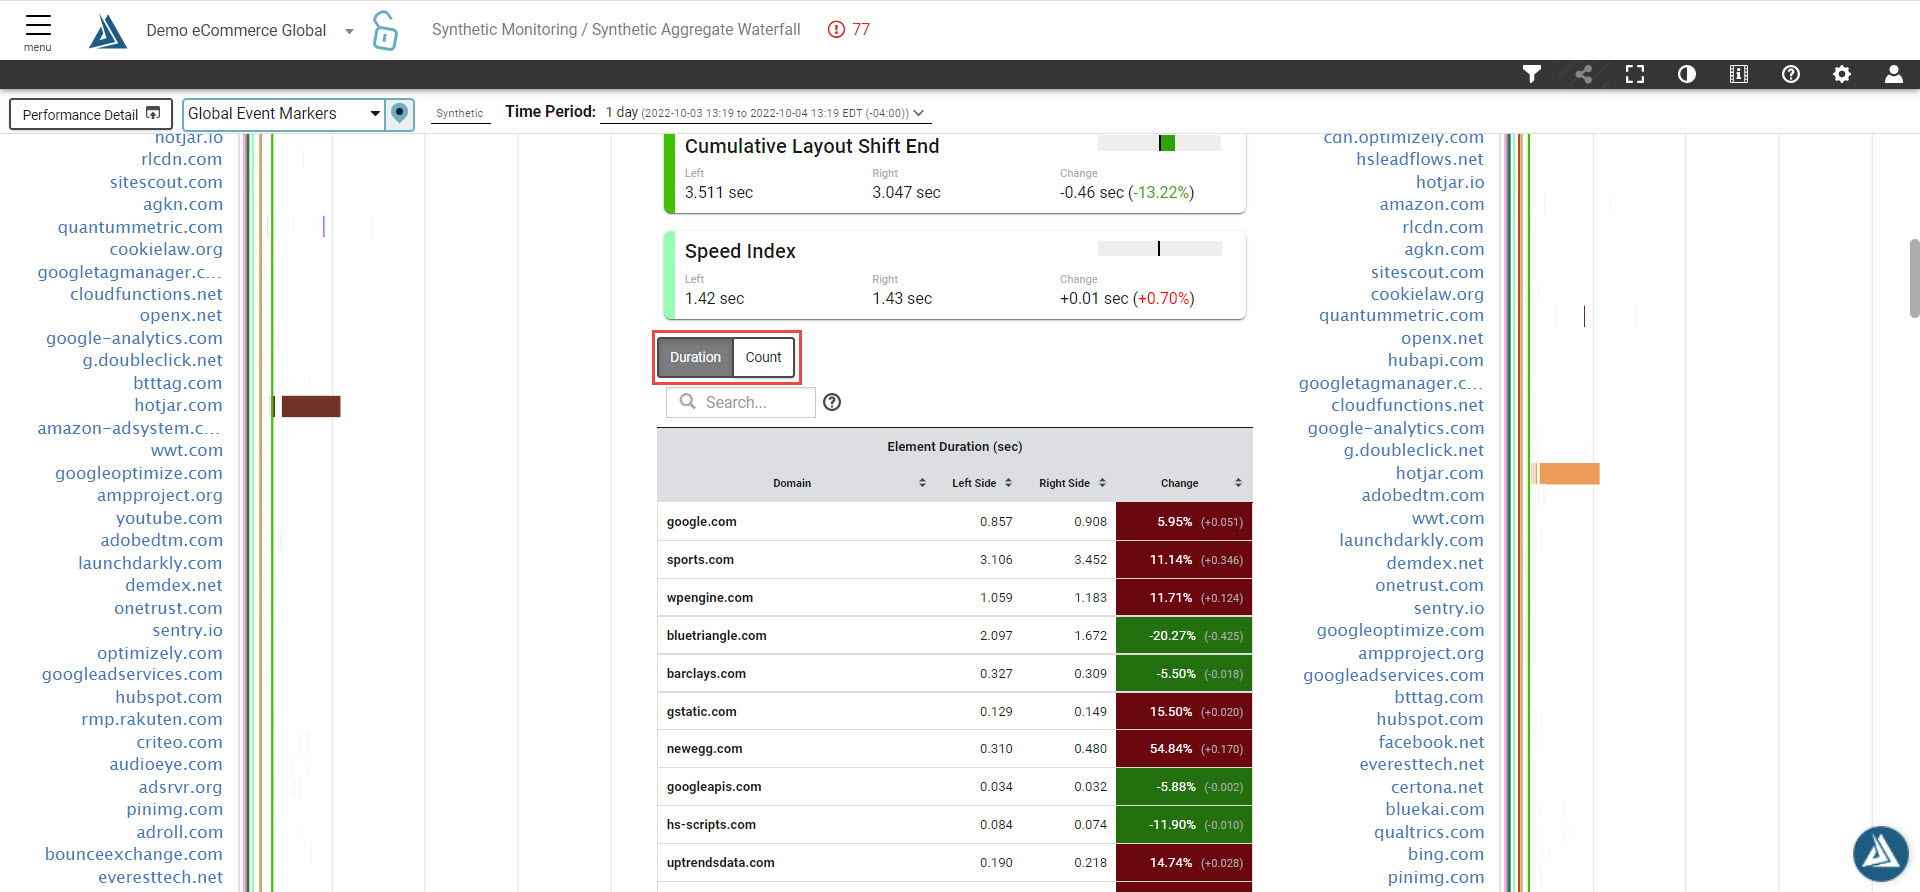The image size is (1920, 892).
Task: Open the user profile icon
Action: pyautogui.click(x=1893, y=74)
